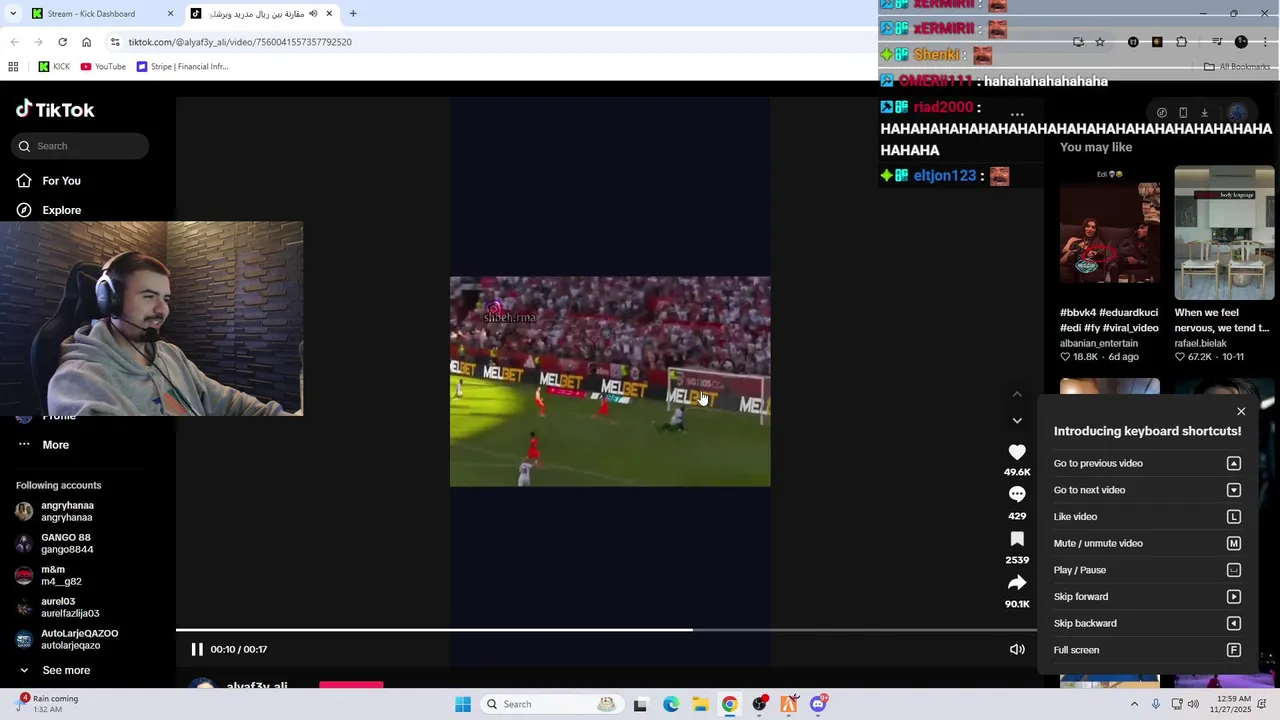The image size is (1280, 720).
Task: Bookmark this page with the star icon
Action: pos(1100,42)
